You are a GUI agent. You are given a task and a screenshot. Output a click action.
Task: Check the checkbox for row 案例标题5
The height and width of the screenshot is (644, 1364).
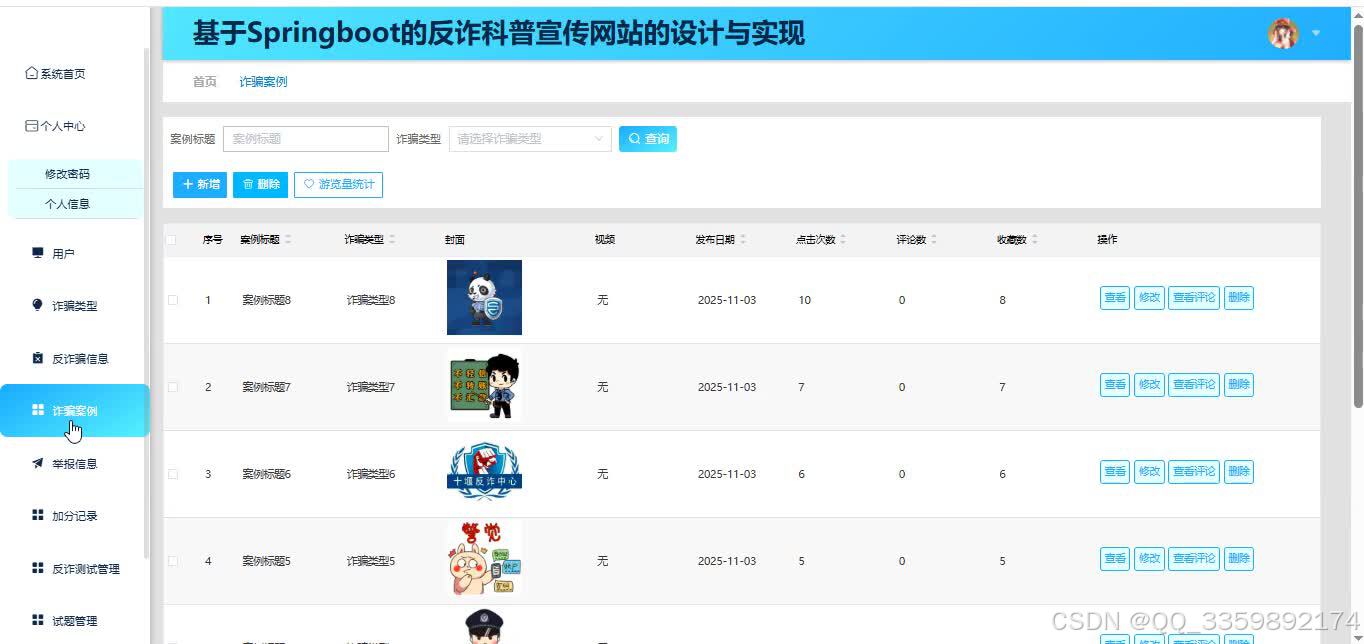[x=172, y=561]
